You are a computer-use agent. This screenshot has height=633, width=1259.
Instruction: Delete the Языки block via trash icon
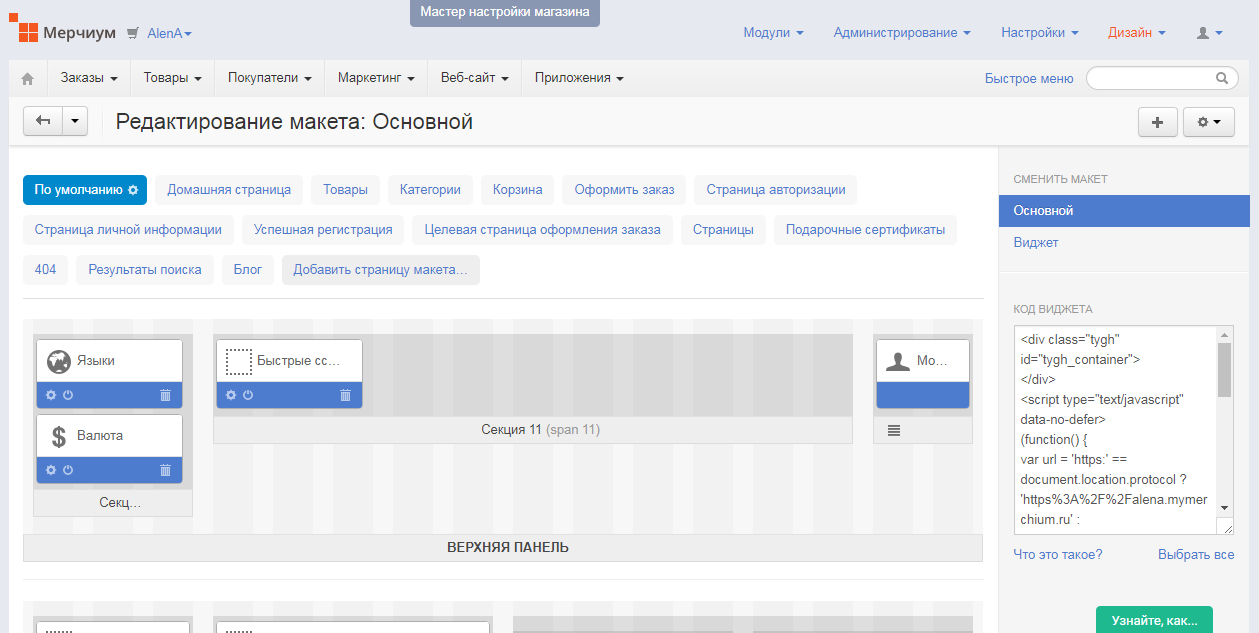[x=166, y=395]
